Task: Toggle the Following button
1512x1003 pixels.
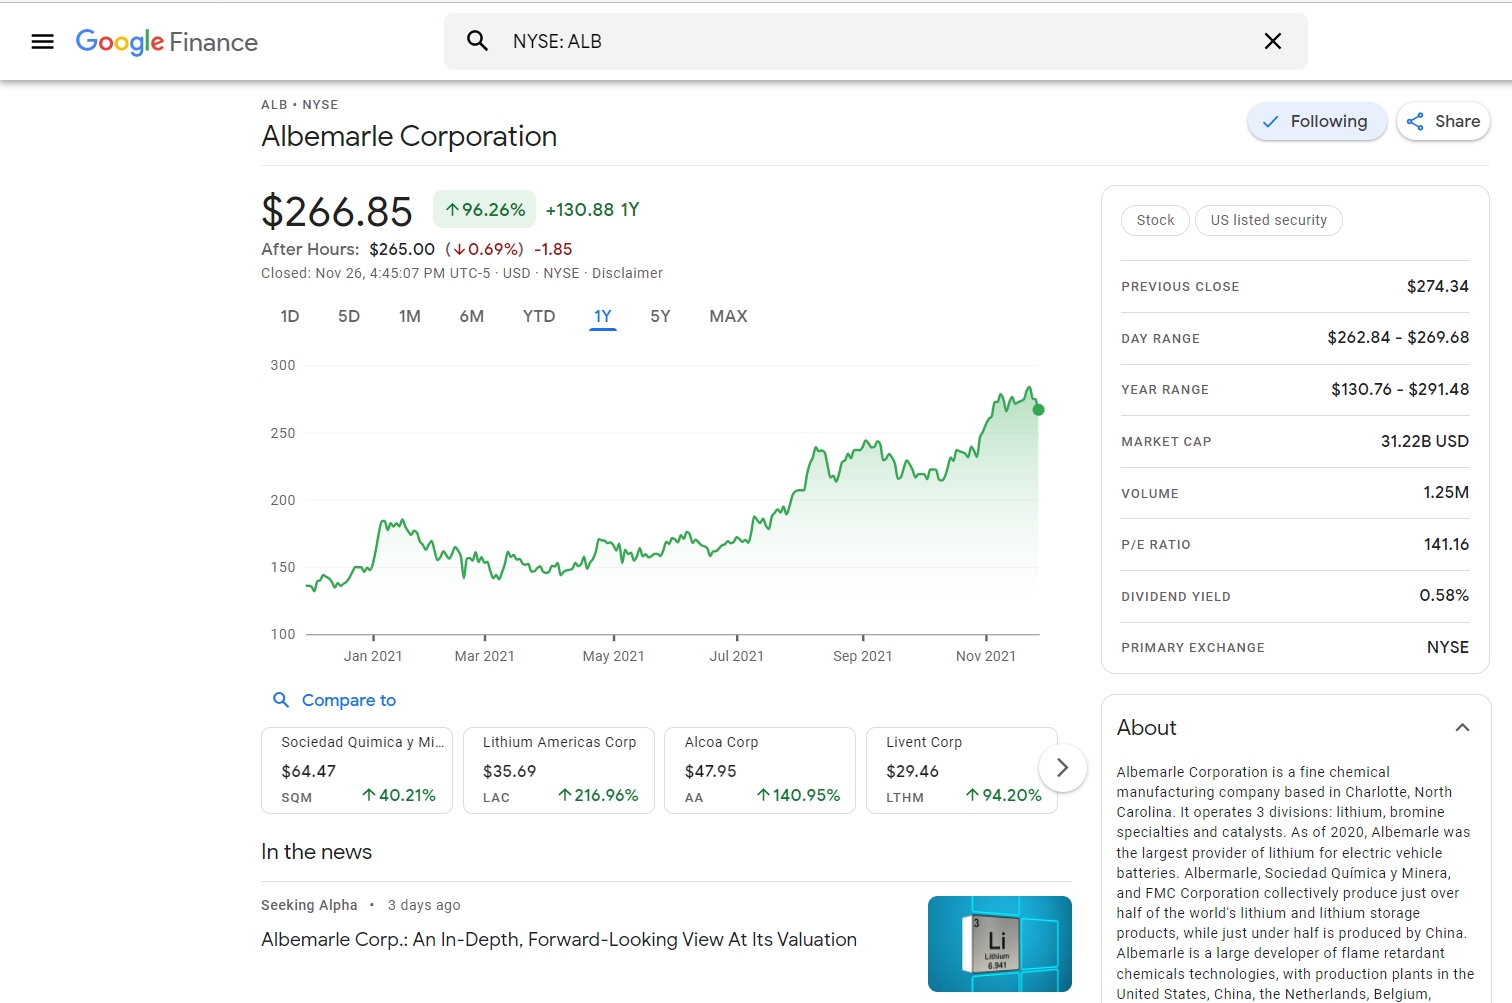Action: point(1316,121)
